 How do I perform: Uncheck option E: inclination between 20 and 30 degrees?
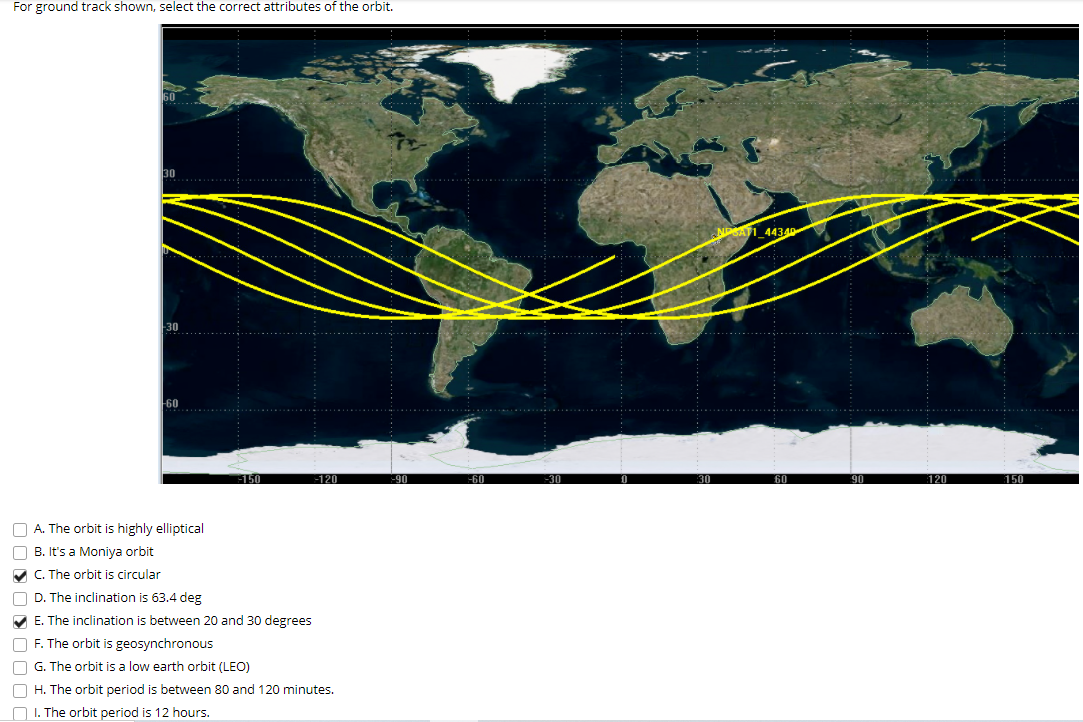20,621
